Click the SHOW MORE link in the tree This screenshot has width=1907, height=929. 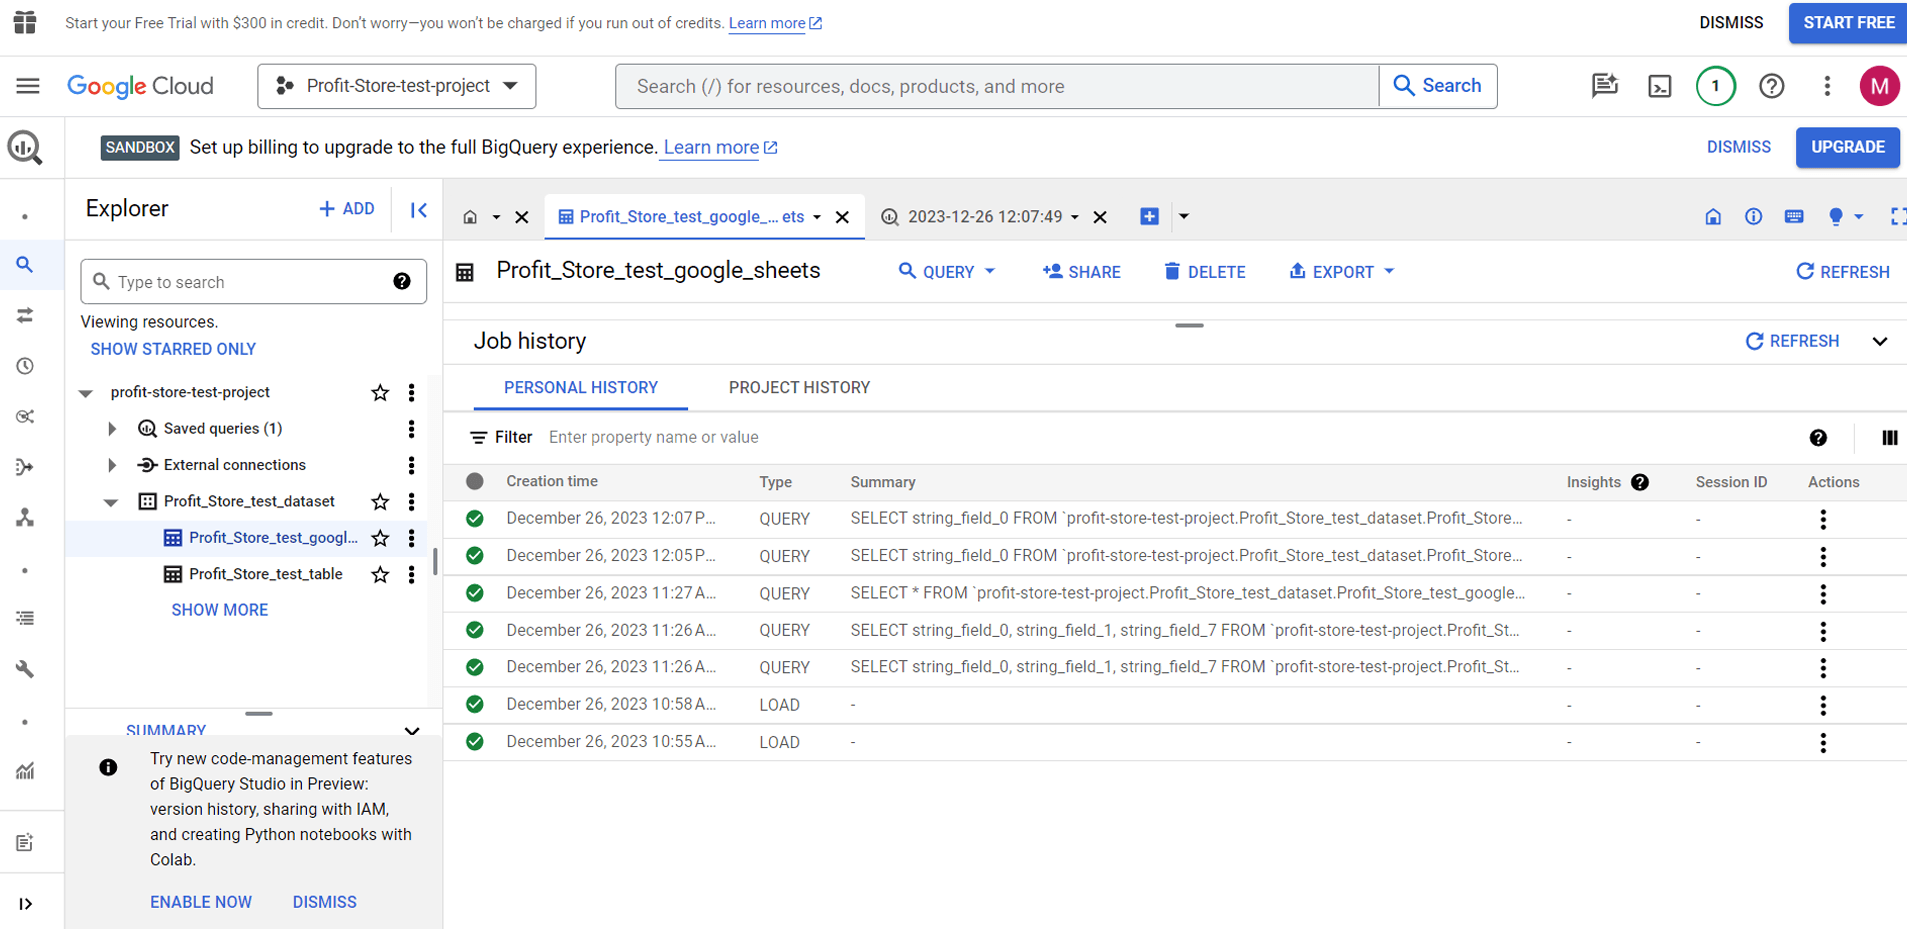pyautogui.click(x=219, y=610)
